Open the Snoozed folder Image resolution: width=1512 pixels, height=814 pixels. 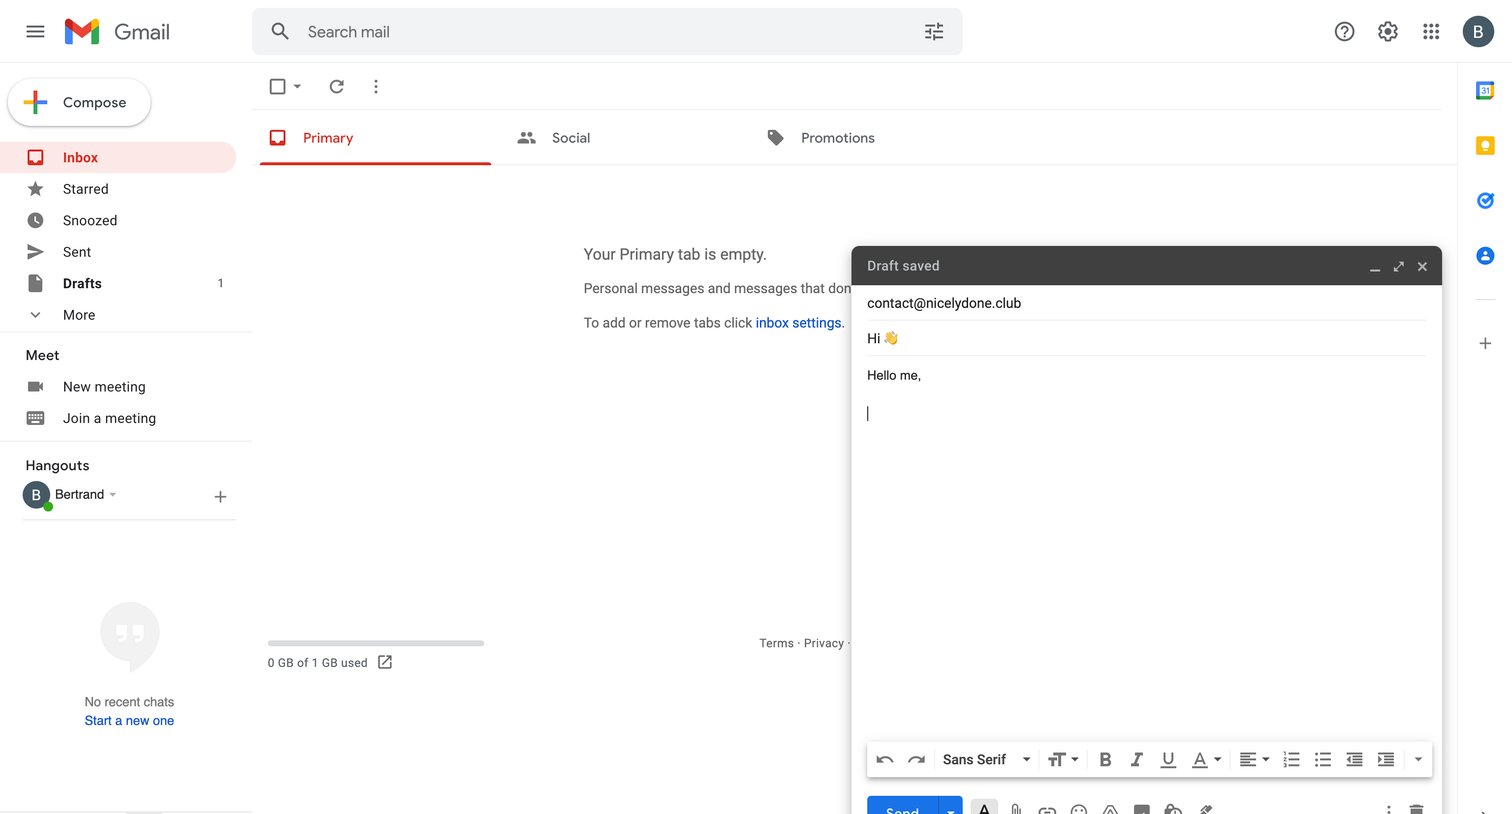(118, 221)
